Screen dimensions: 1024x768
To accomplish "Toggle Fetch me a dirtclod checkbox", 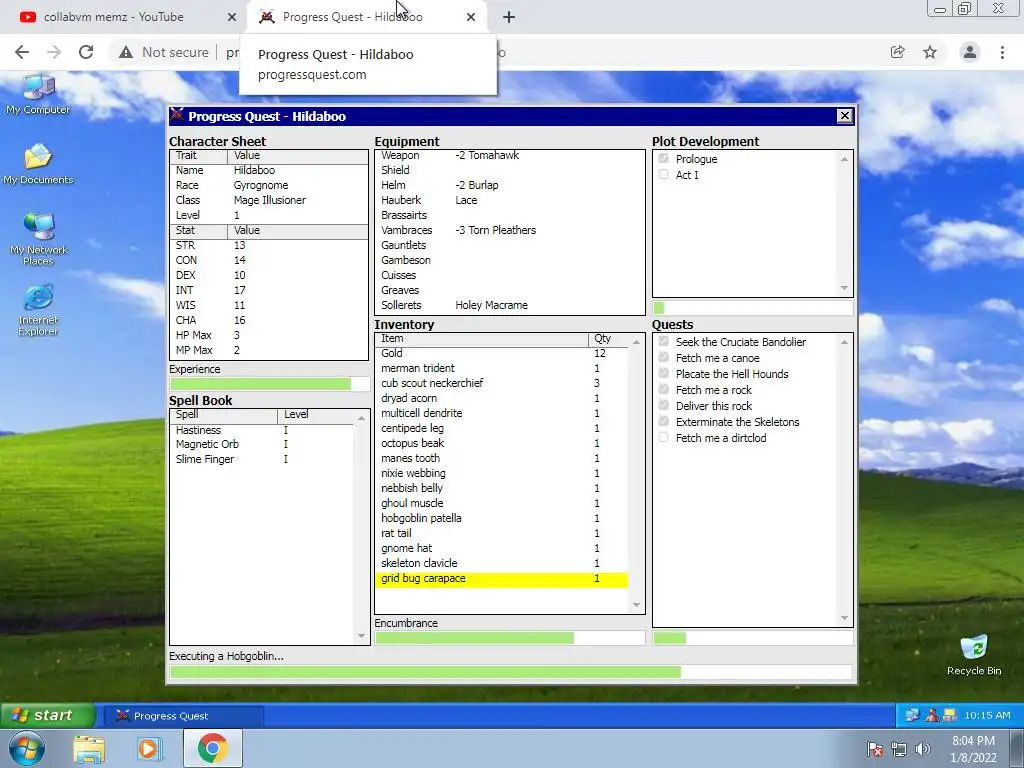I will (x=664, y=438).
